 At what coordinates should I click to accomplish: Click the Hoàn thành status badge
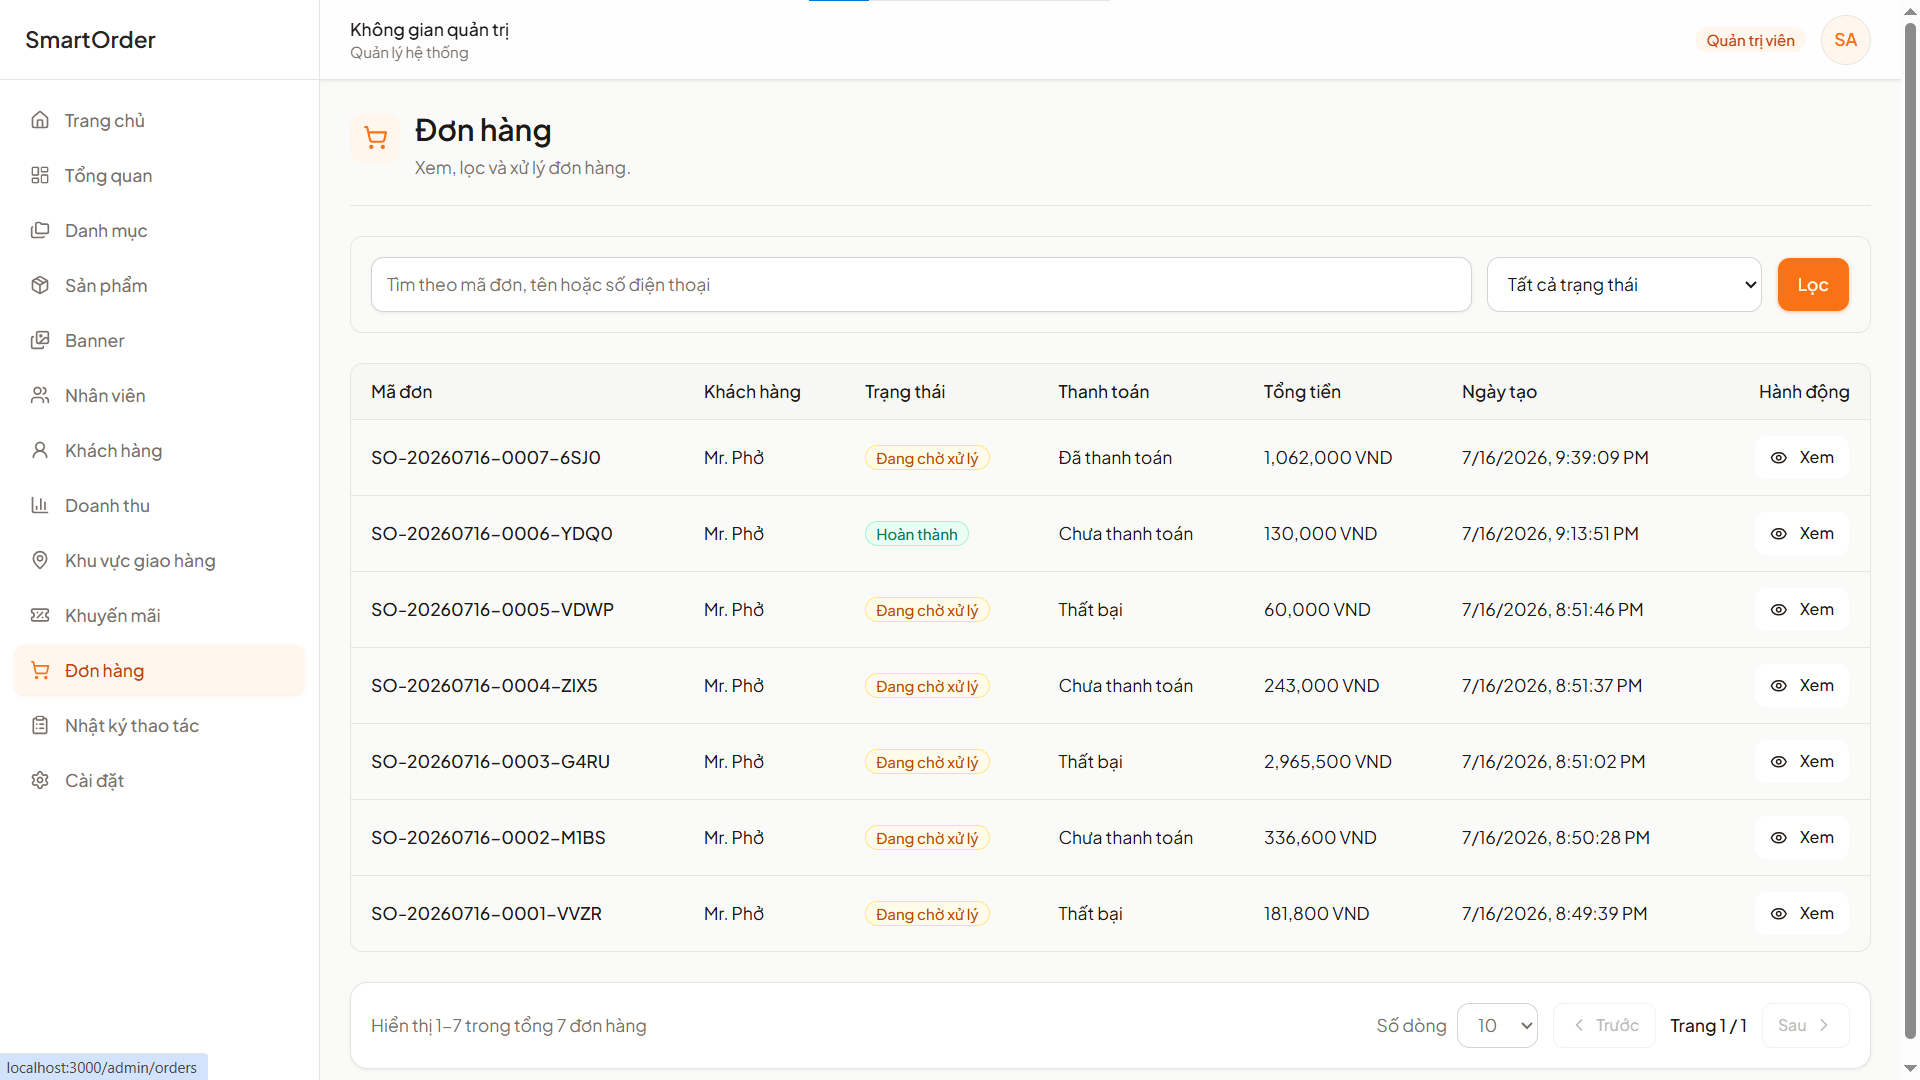pyautogui.click(x=916, y=534)
